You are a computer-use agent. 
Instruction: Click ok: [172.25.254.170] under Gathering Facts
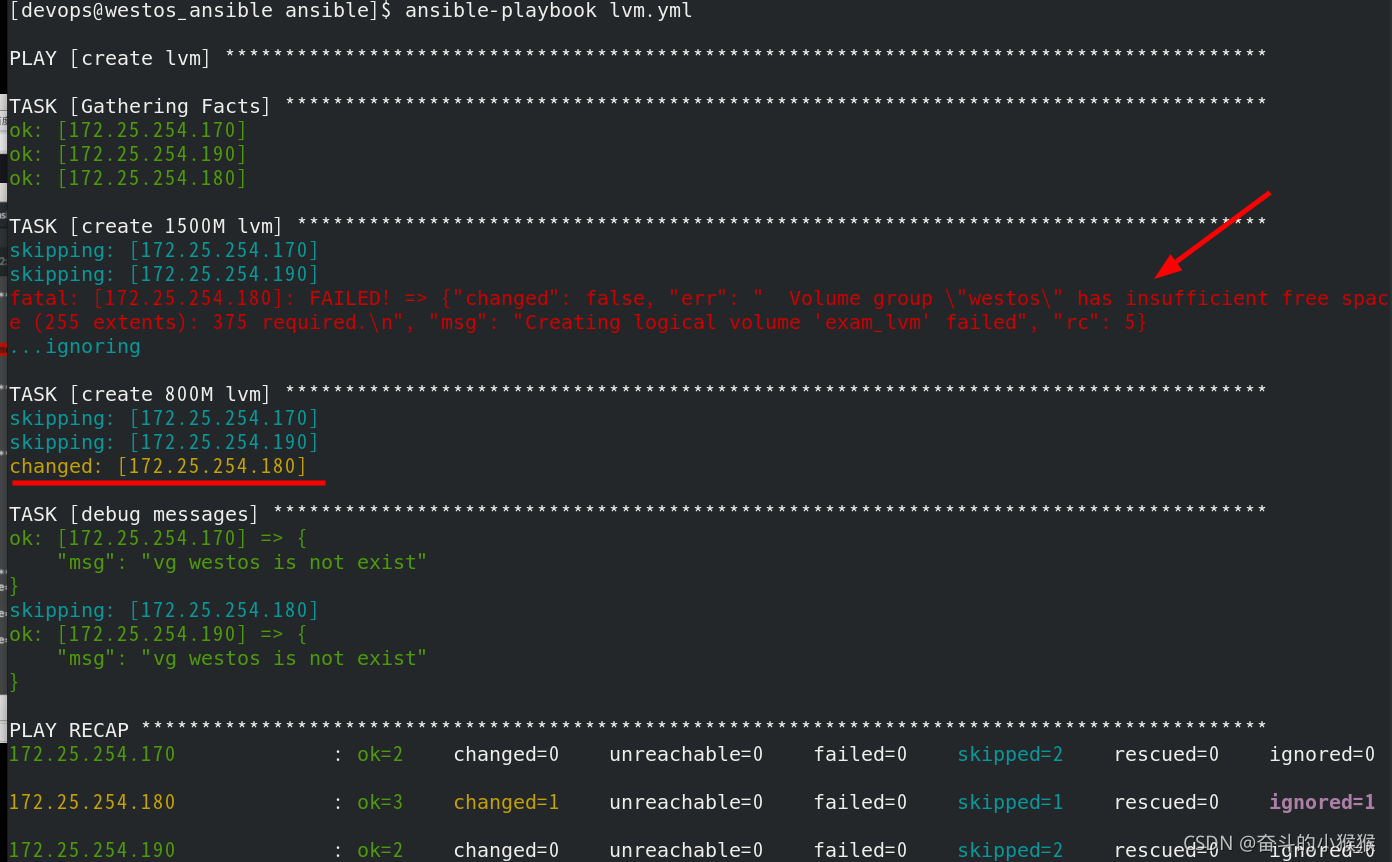[128, 131]
